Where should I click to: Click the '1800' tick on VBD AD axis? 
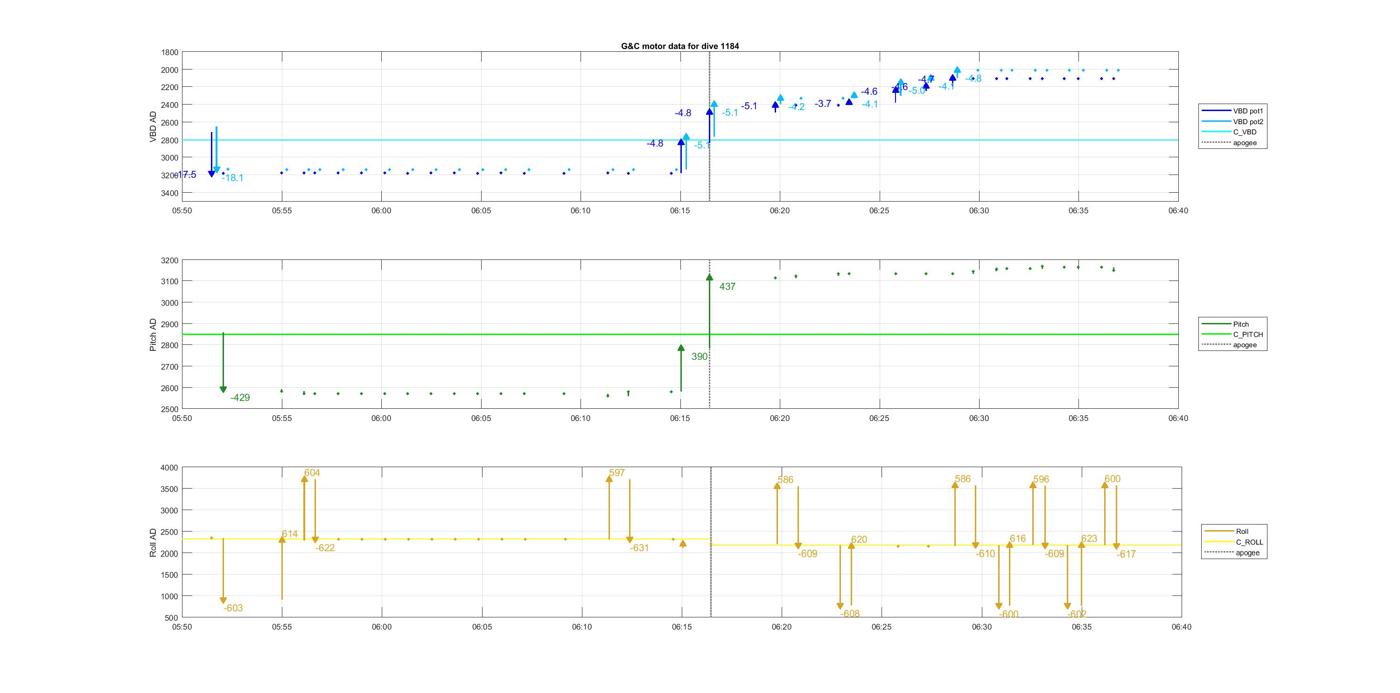(170, 52)
